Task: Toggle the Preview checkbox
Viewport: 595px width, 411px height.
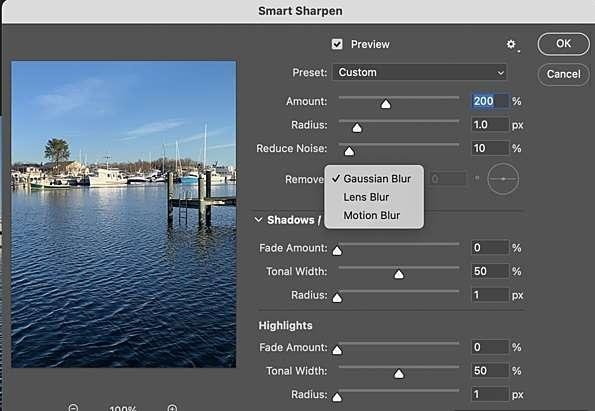Action: [337, 44]
